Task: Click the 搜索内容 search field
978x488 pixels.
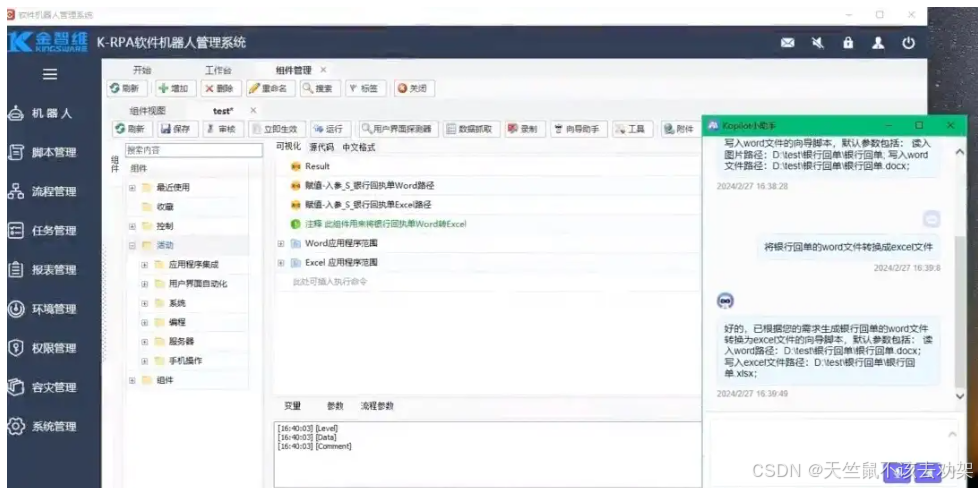Action: click(194, 150)
